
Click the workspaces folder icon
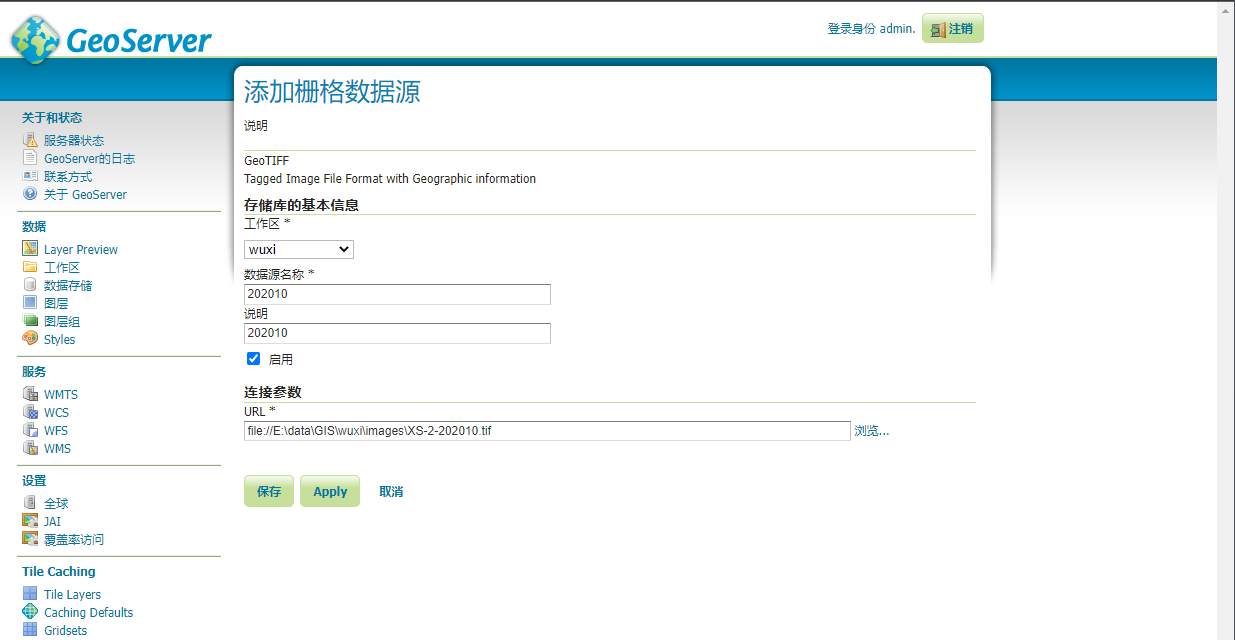30,267
